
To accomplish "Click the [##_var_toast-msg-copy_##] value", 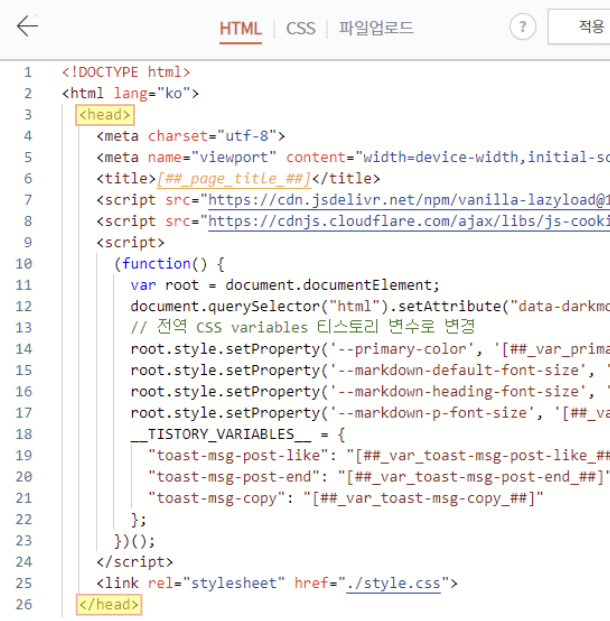I will click(423, 499).
